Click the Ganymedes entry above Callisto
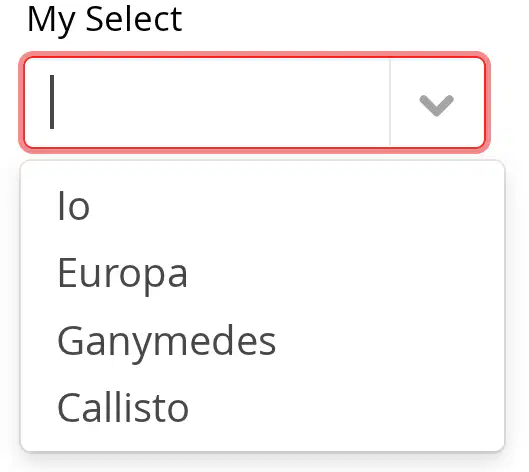The height and width of the screenshot is (472, 529). [262, 340]
